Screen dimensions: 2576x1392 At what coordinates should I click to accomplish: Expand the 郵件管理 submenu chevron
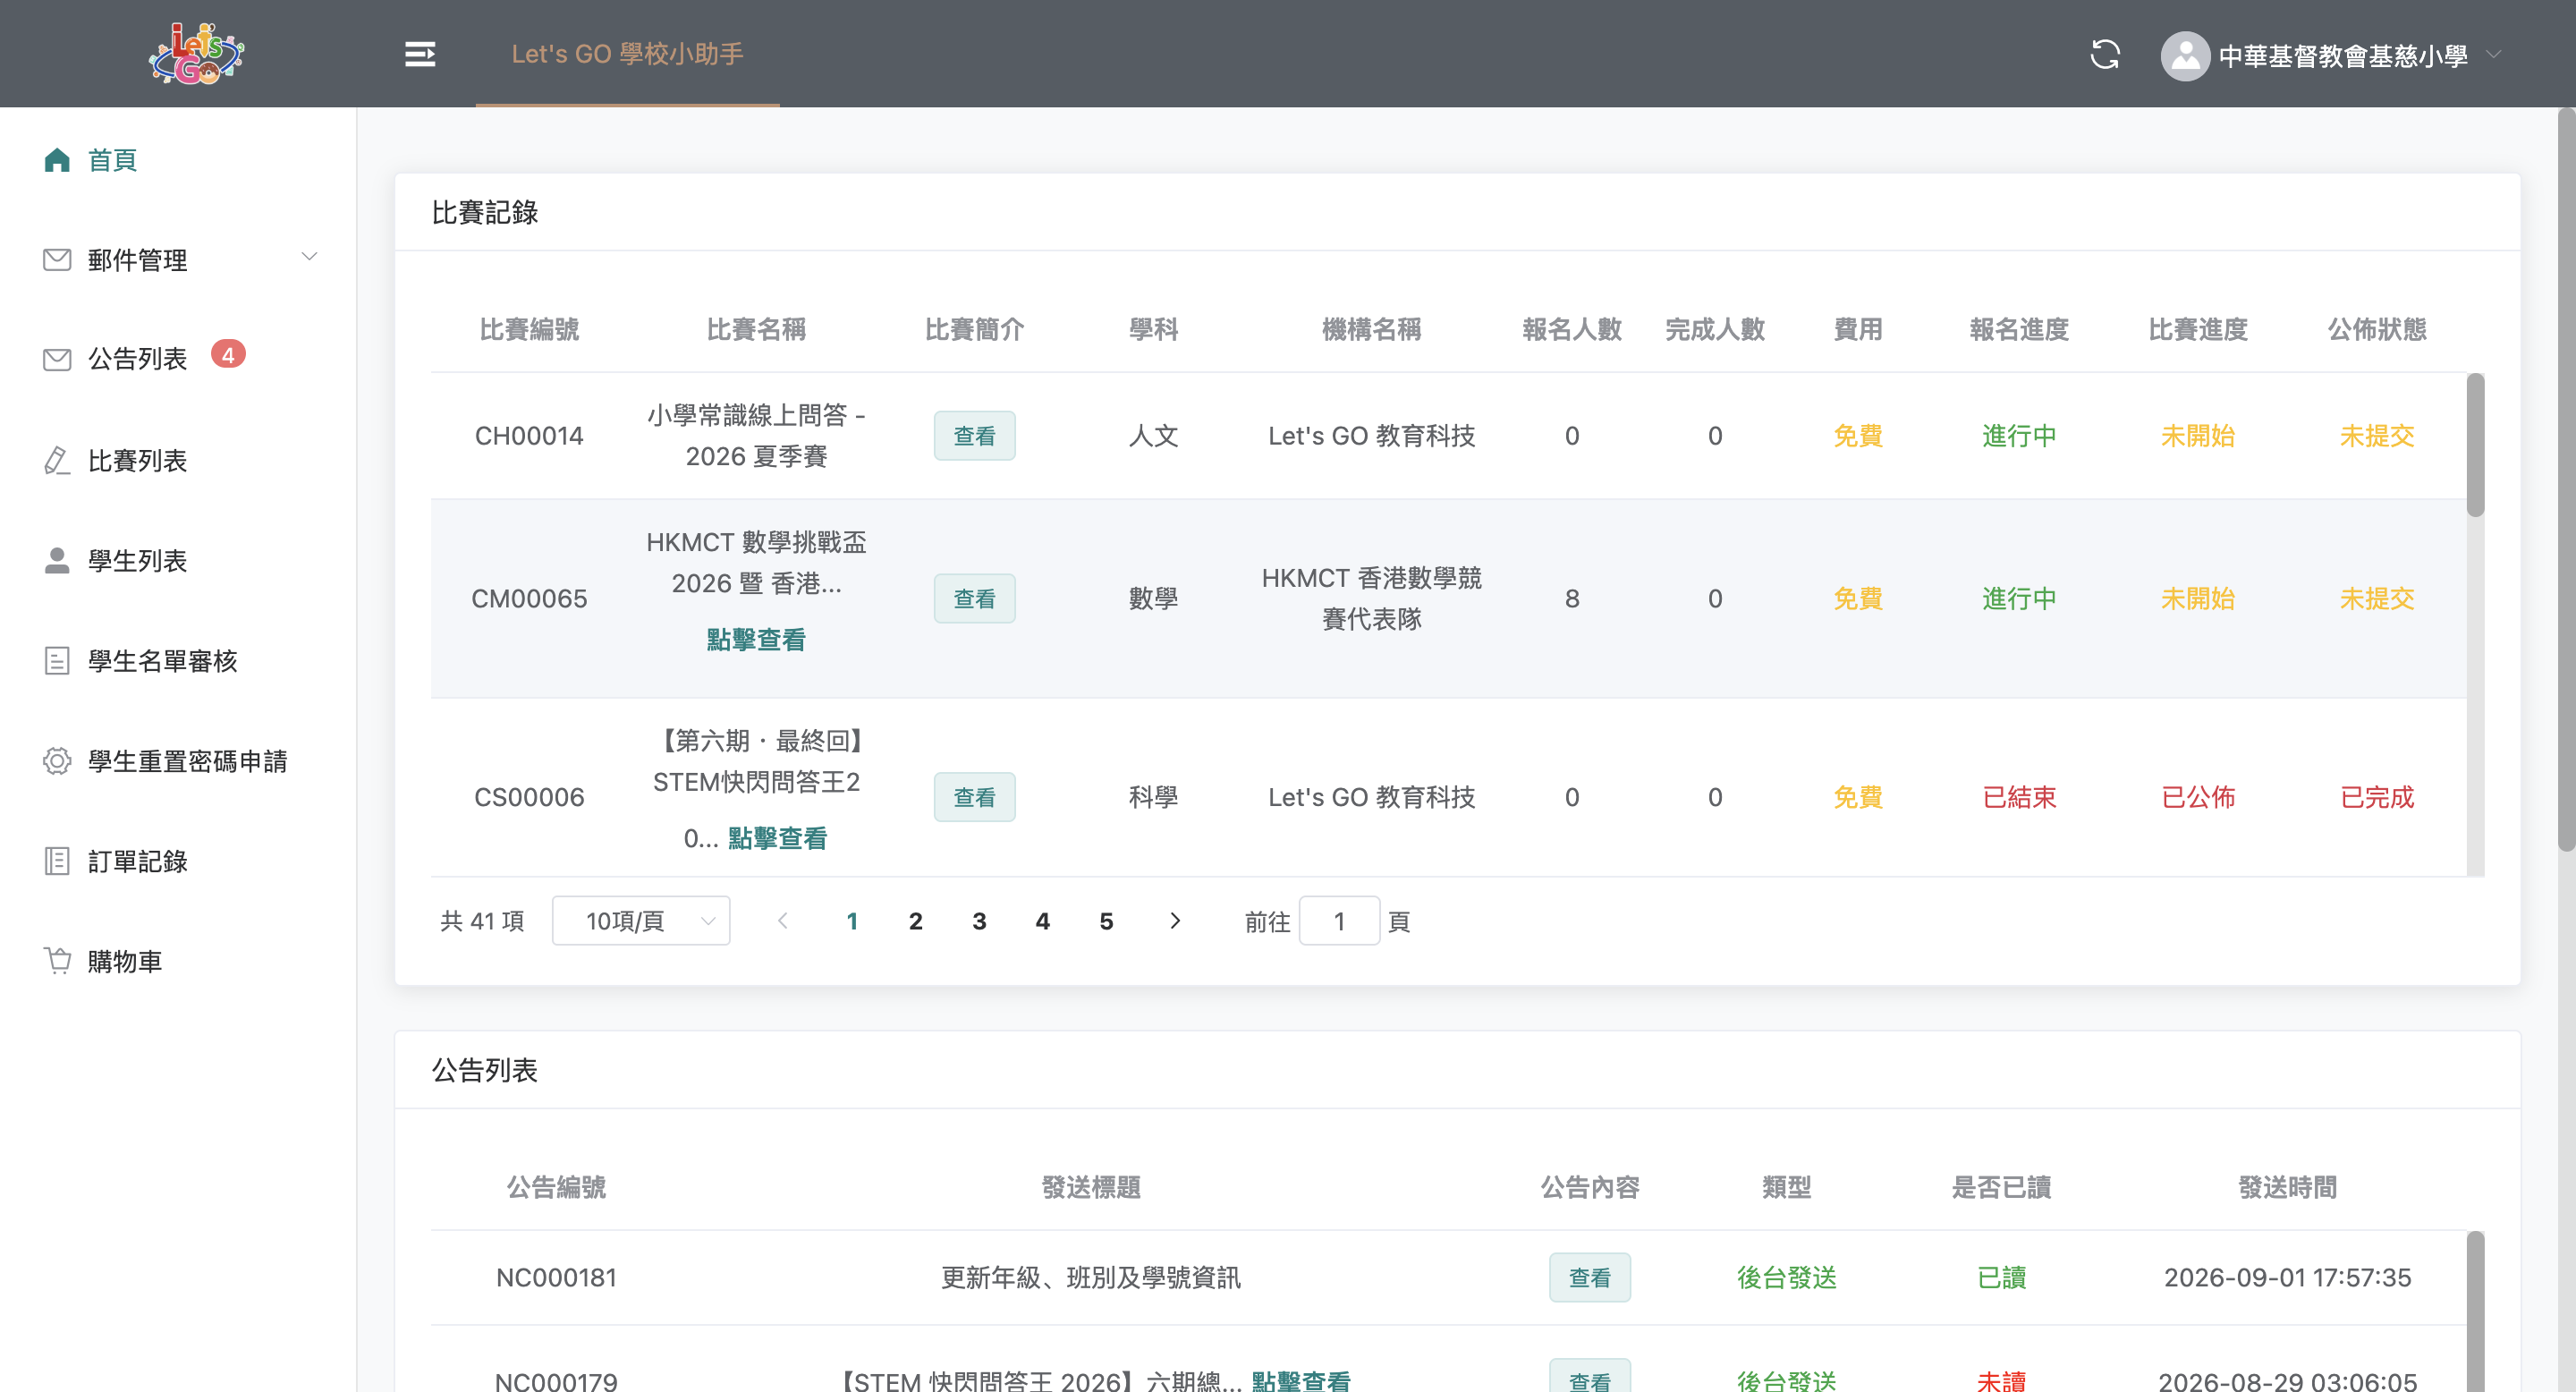tap(310, 257)
